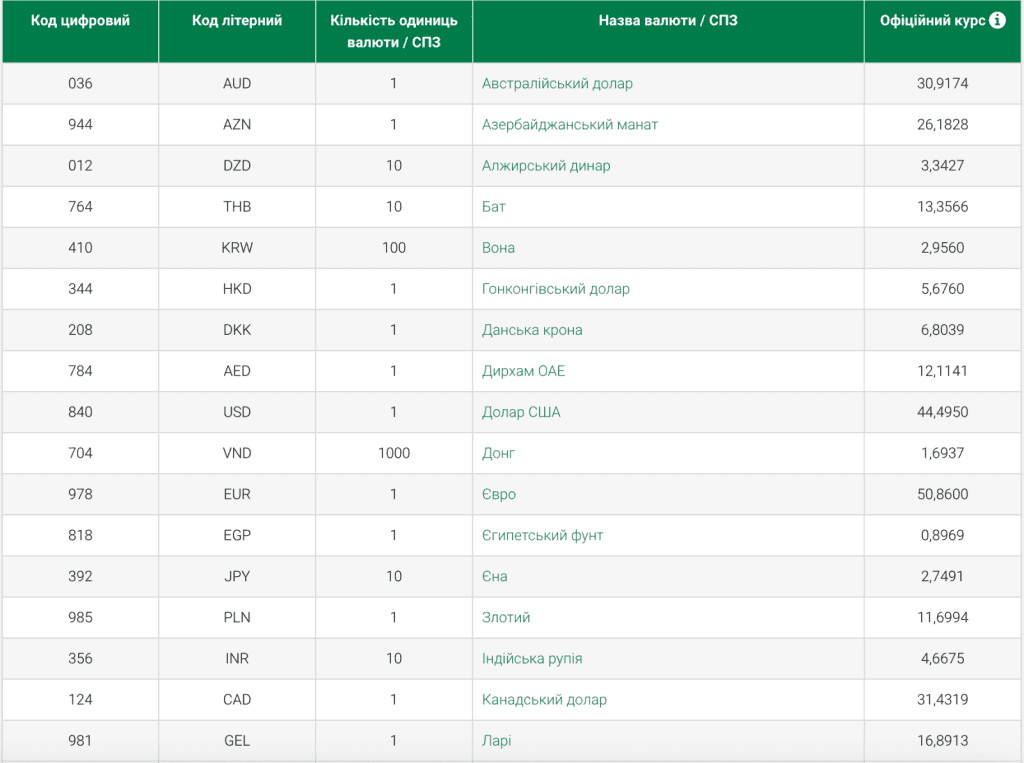Screen dimensions: 1024x763
Task: Open the Алжирський динар currency link
Action: coord(546,166)
